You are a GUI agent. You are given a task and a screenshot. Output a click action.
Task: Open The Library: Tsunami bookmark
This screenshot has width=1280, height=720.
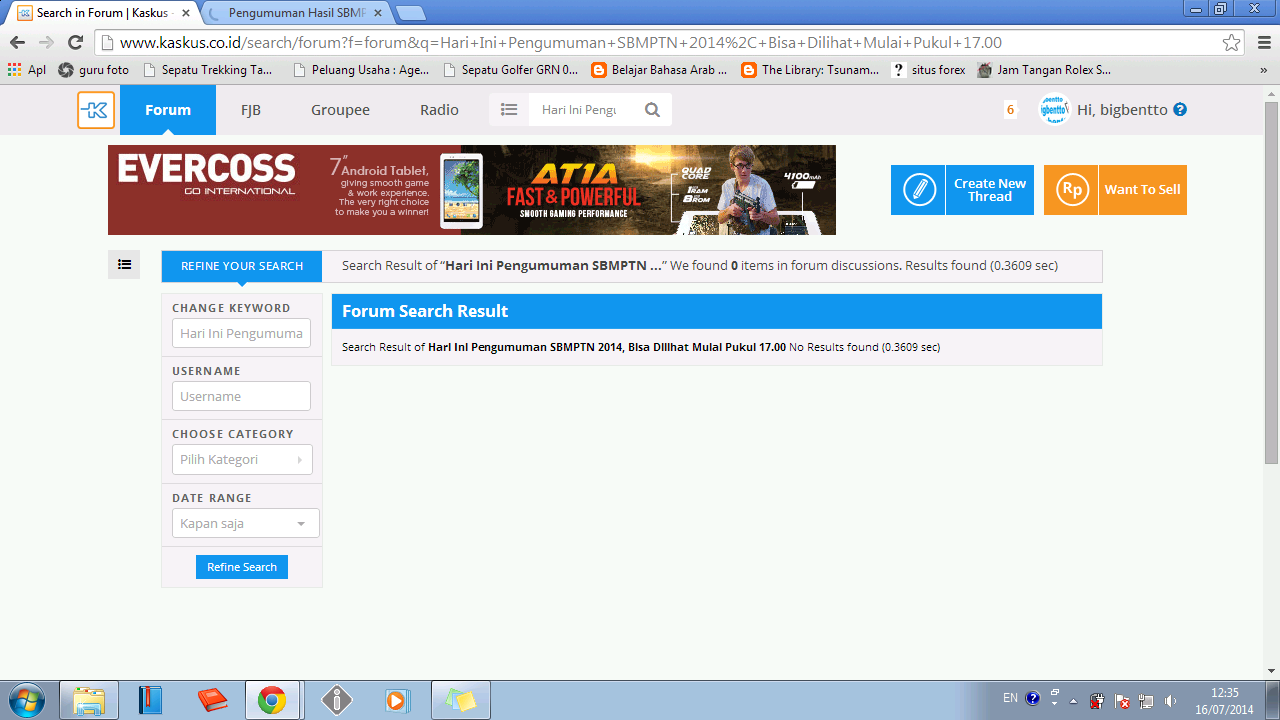[811, 70]
